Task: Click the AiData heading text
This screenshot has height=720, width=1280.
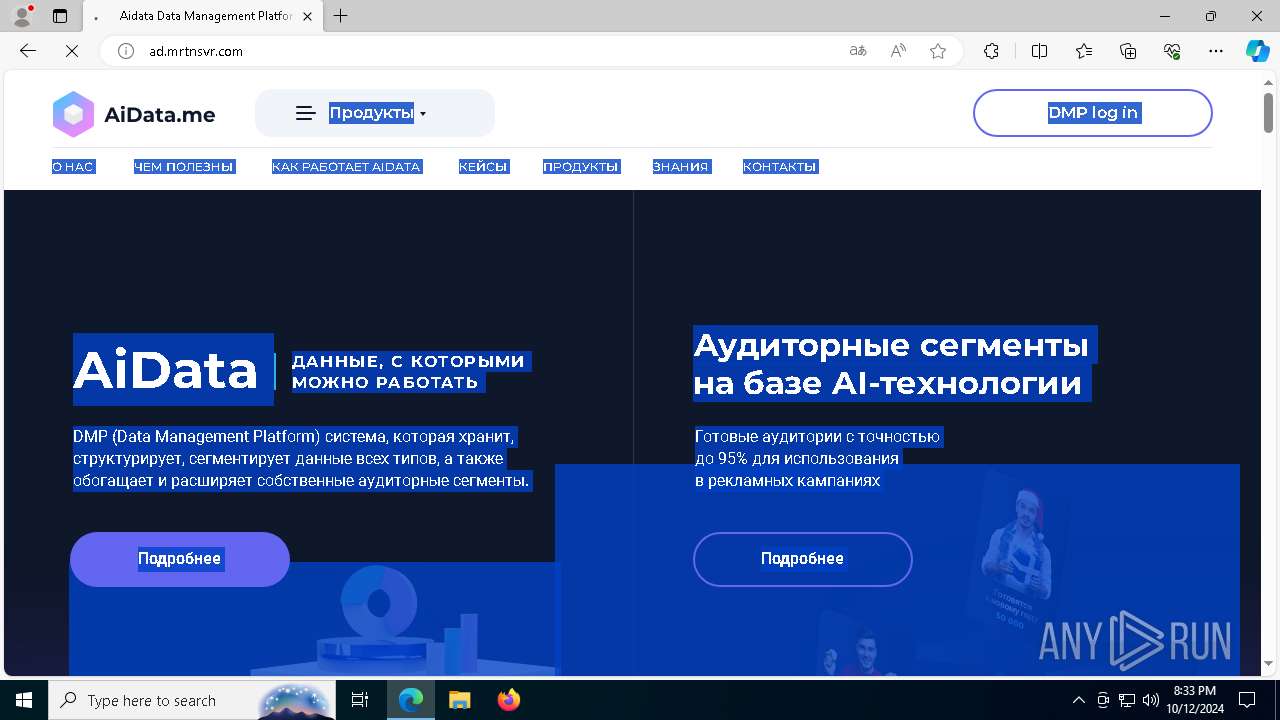Action: click(x=166, y=370)
